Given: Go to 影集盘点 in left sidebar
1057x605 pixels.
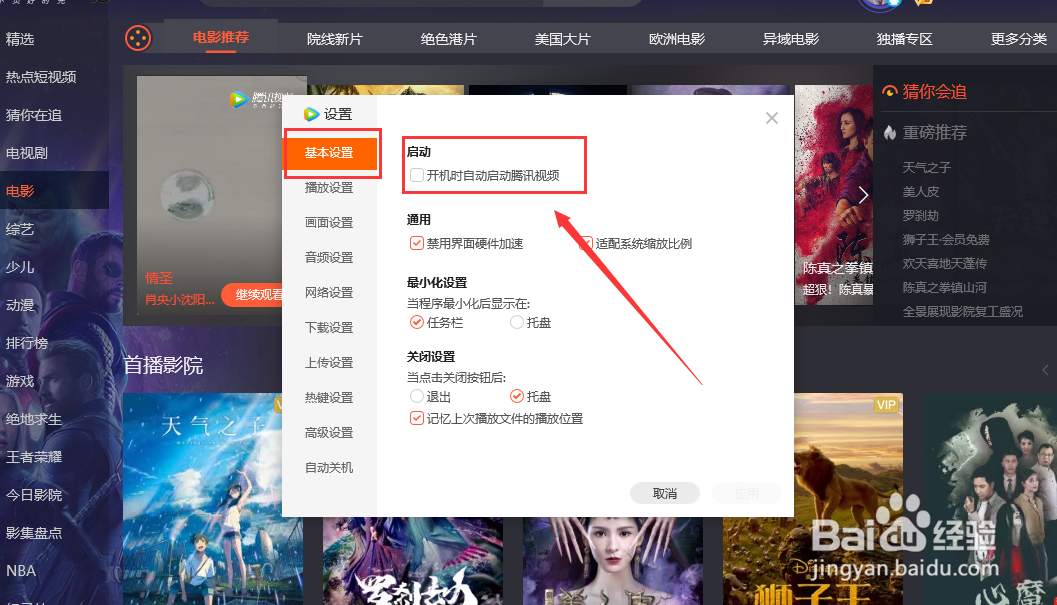Looking at the screenshot, I should (34, 533).
